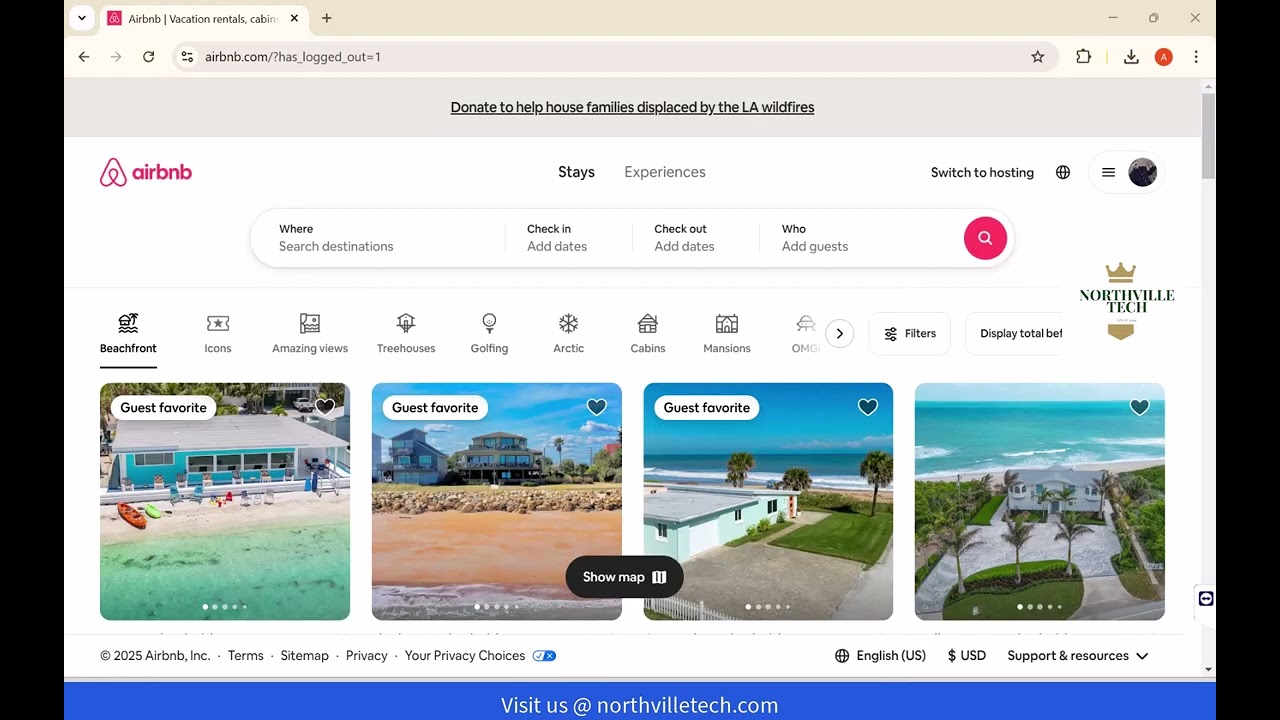Click the Show map button
This screenshot has height=720, width=1280.
624,577
